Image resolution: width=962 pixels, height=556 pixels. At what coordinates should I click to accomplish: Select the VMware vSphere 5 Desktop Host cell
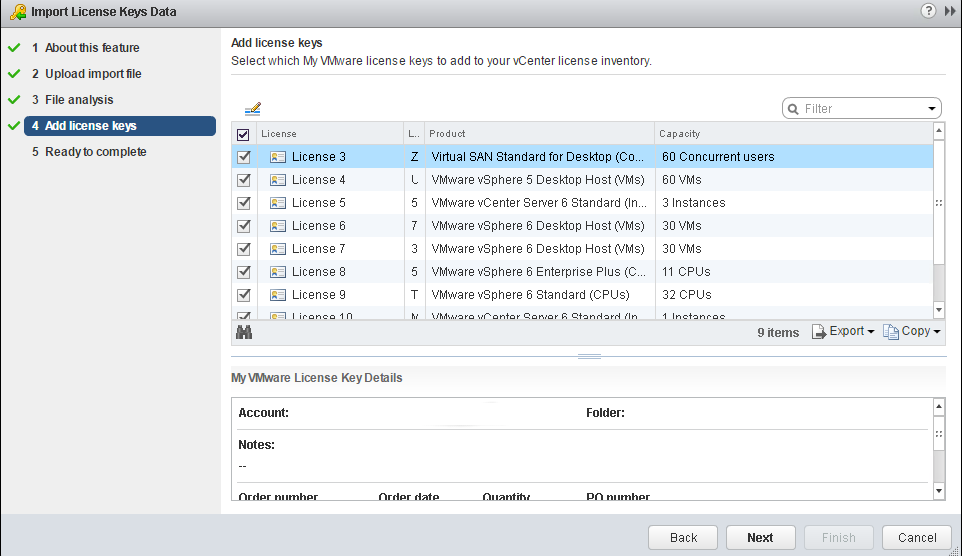(539, 180)
